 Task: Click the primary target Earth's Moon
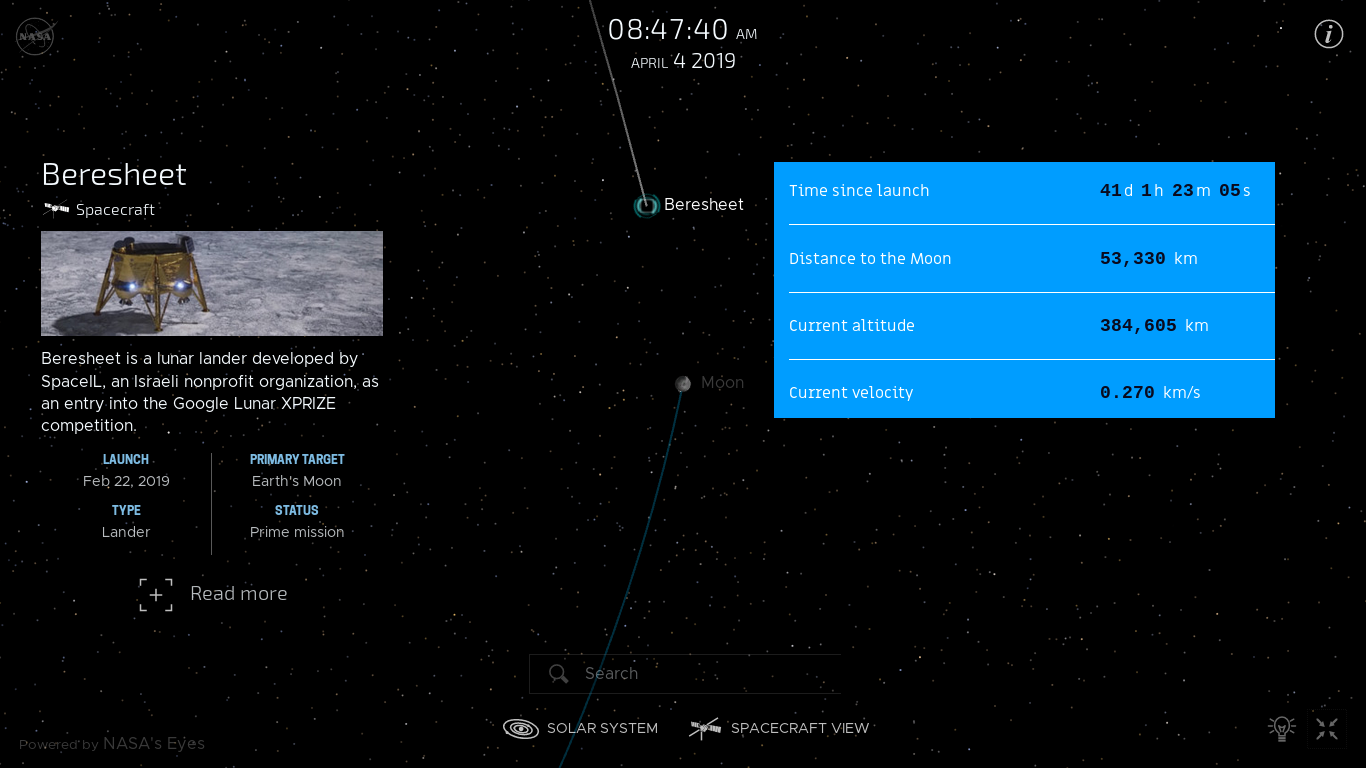297,482
